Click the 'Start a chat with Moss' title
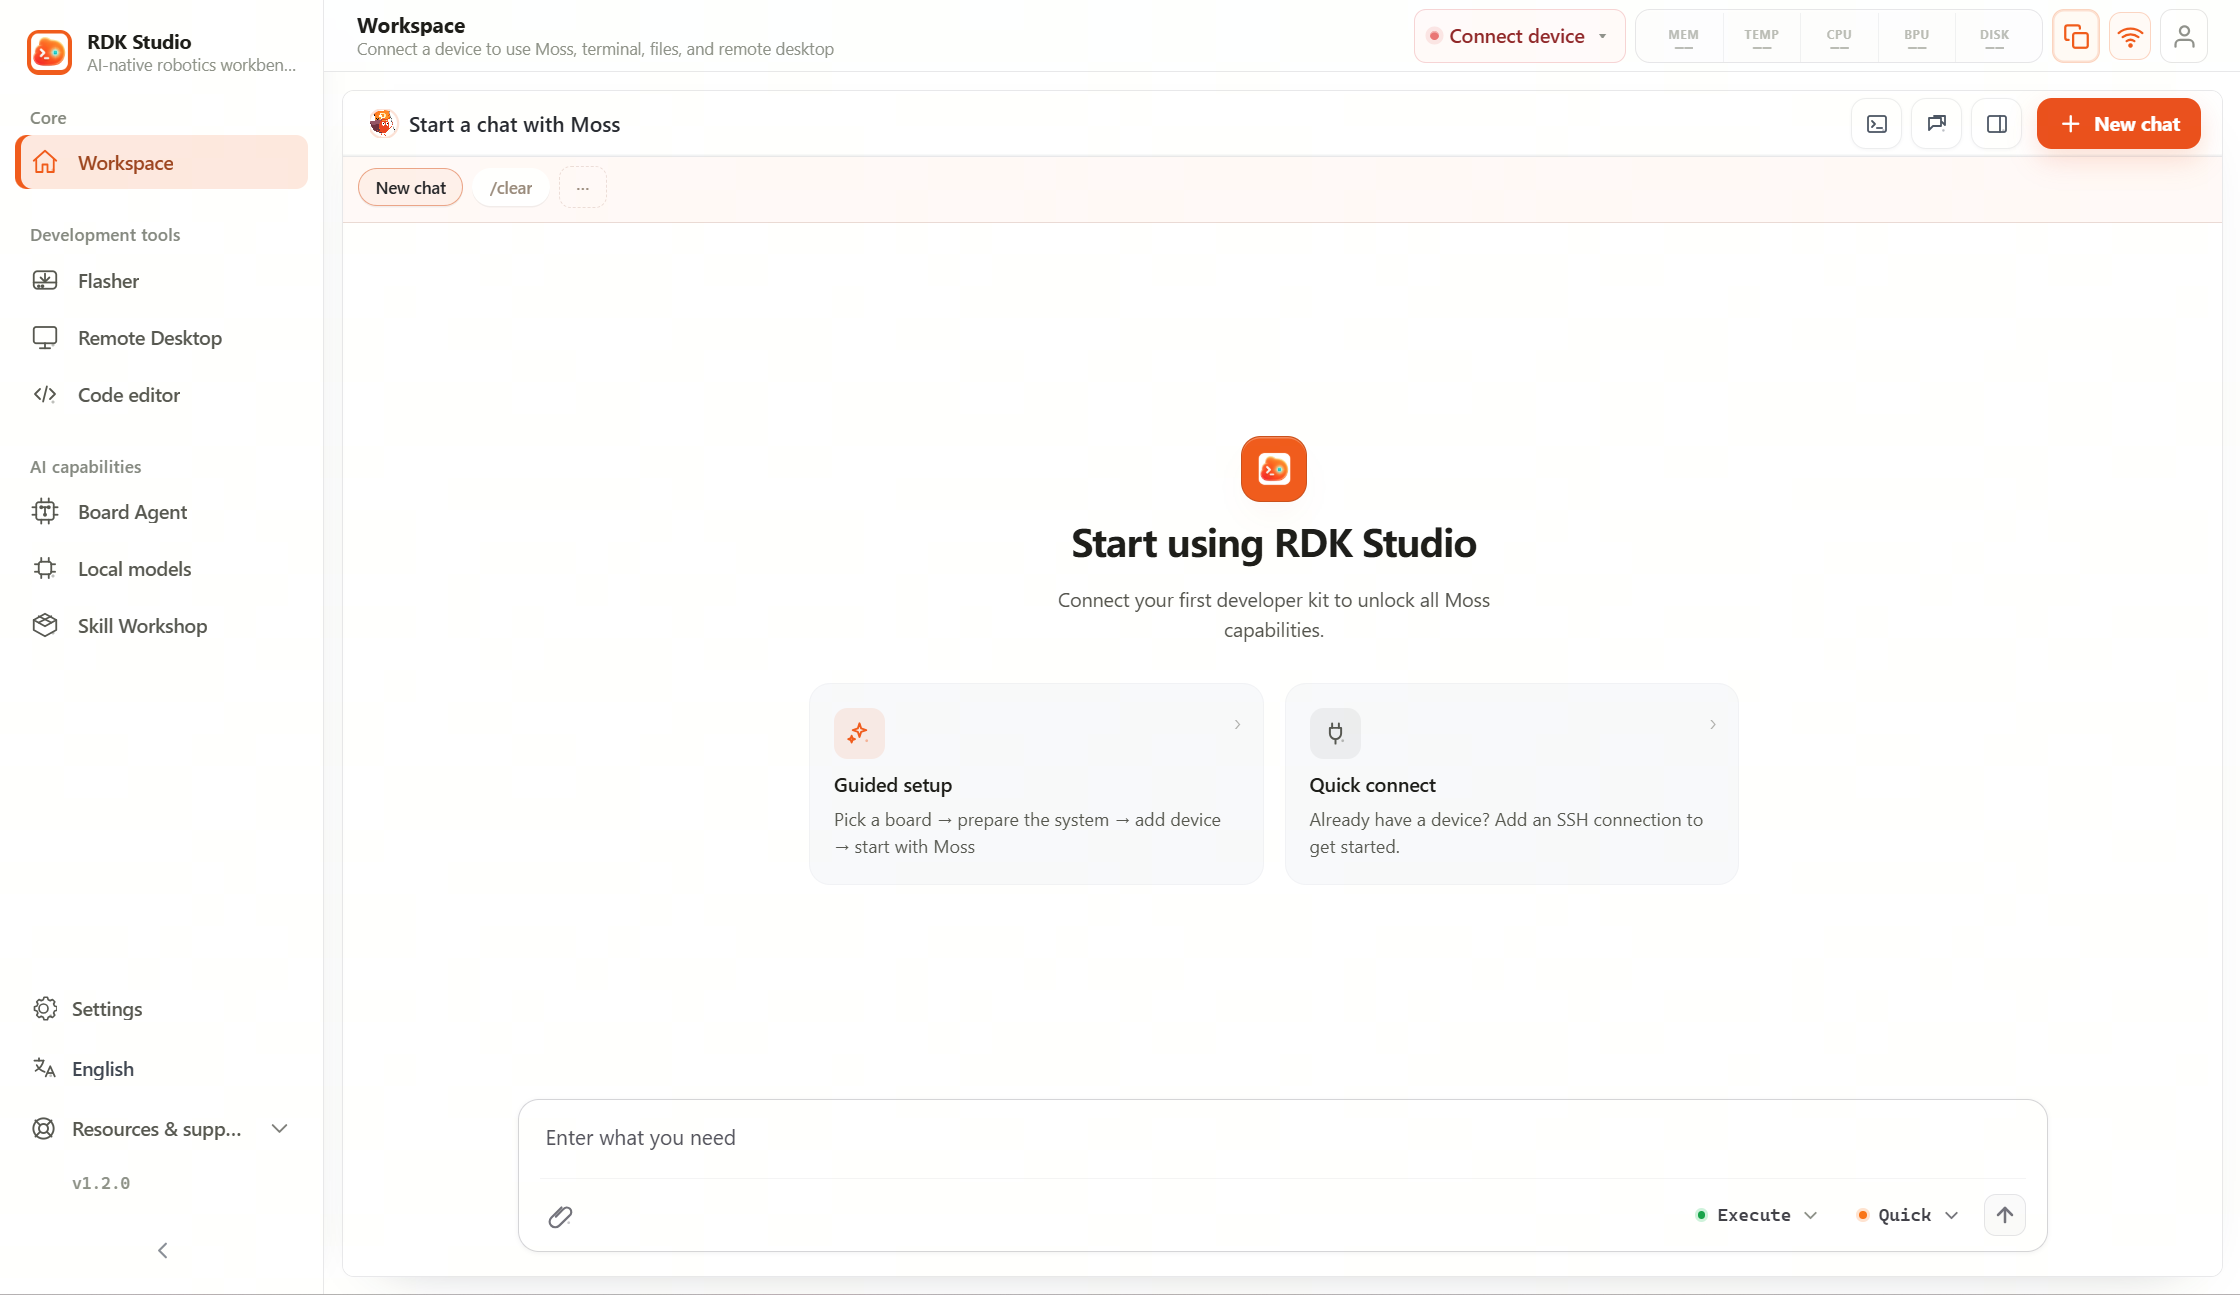Image resolution: width=2240 pixels, height=1295 pixels. (514, 124)
